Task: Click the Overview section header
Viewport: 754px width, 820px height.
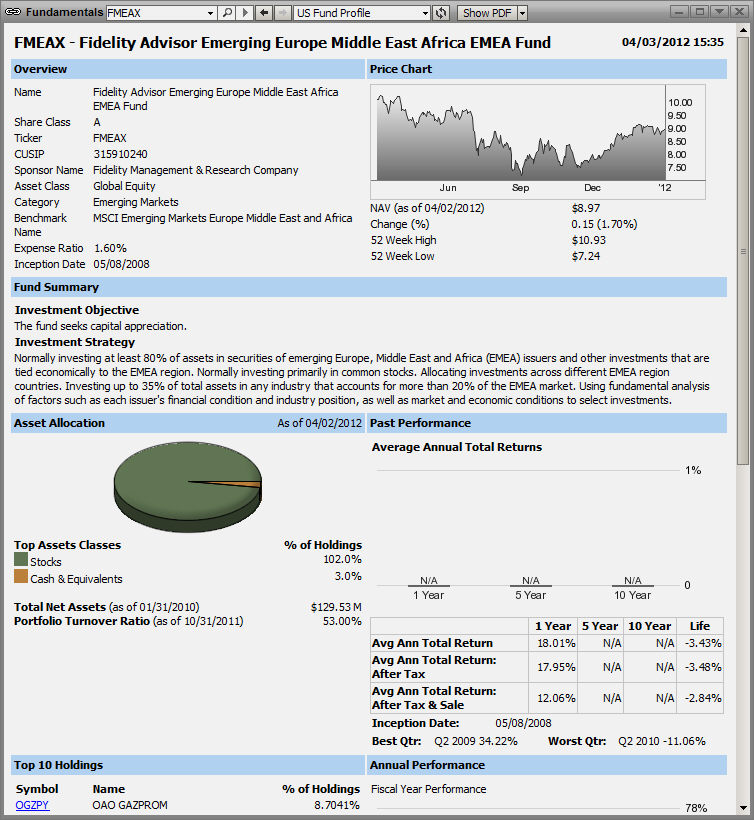Action: point(188,69)
